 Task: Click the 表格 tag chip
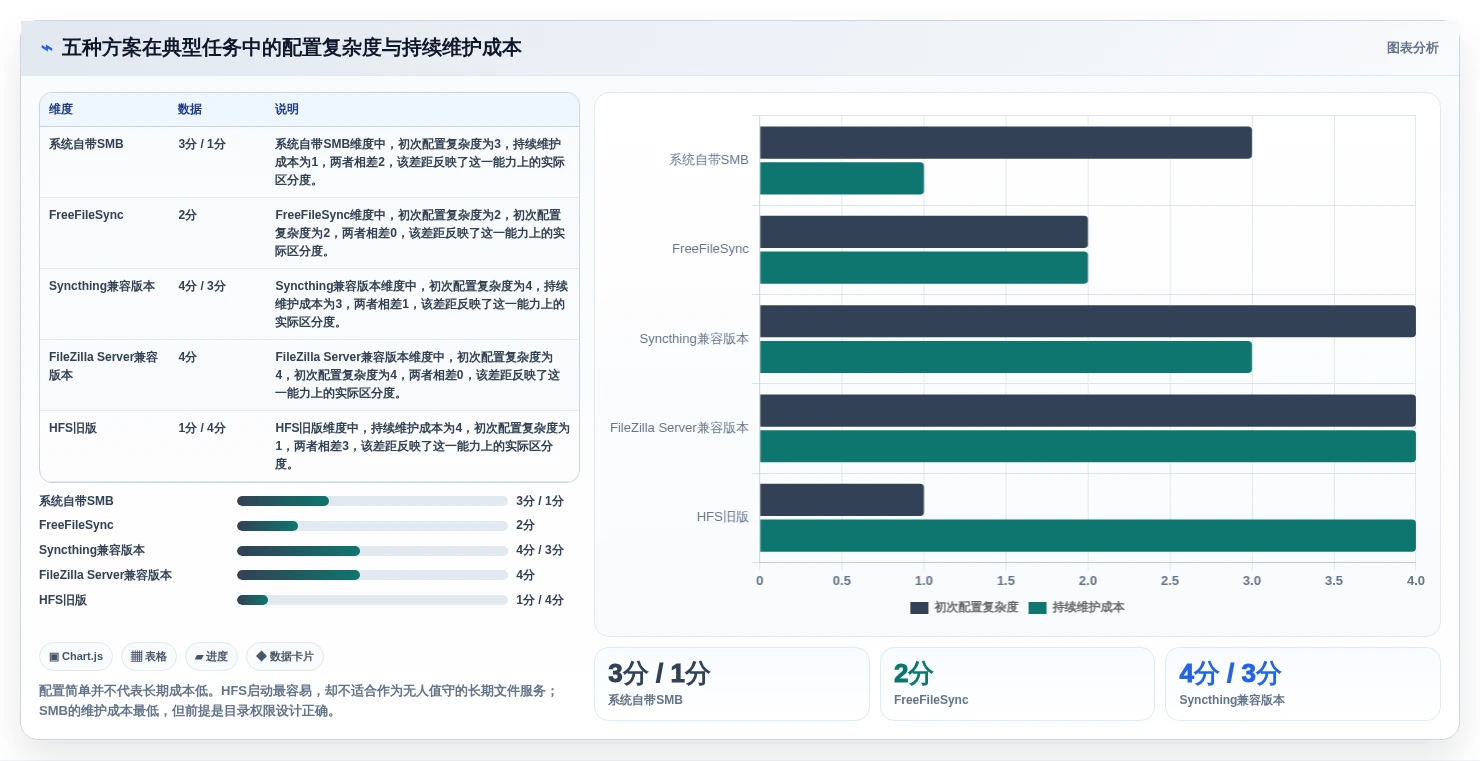coord(149,657)
